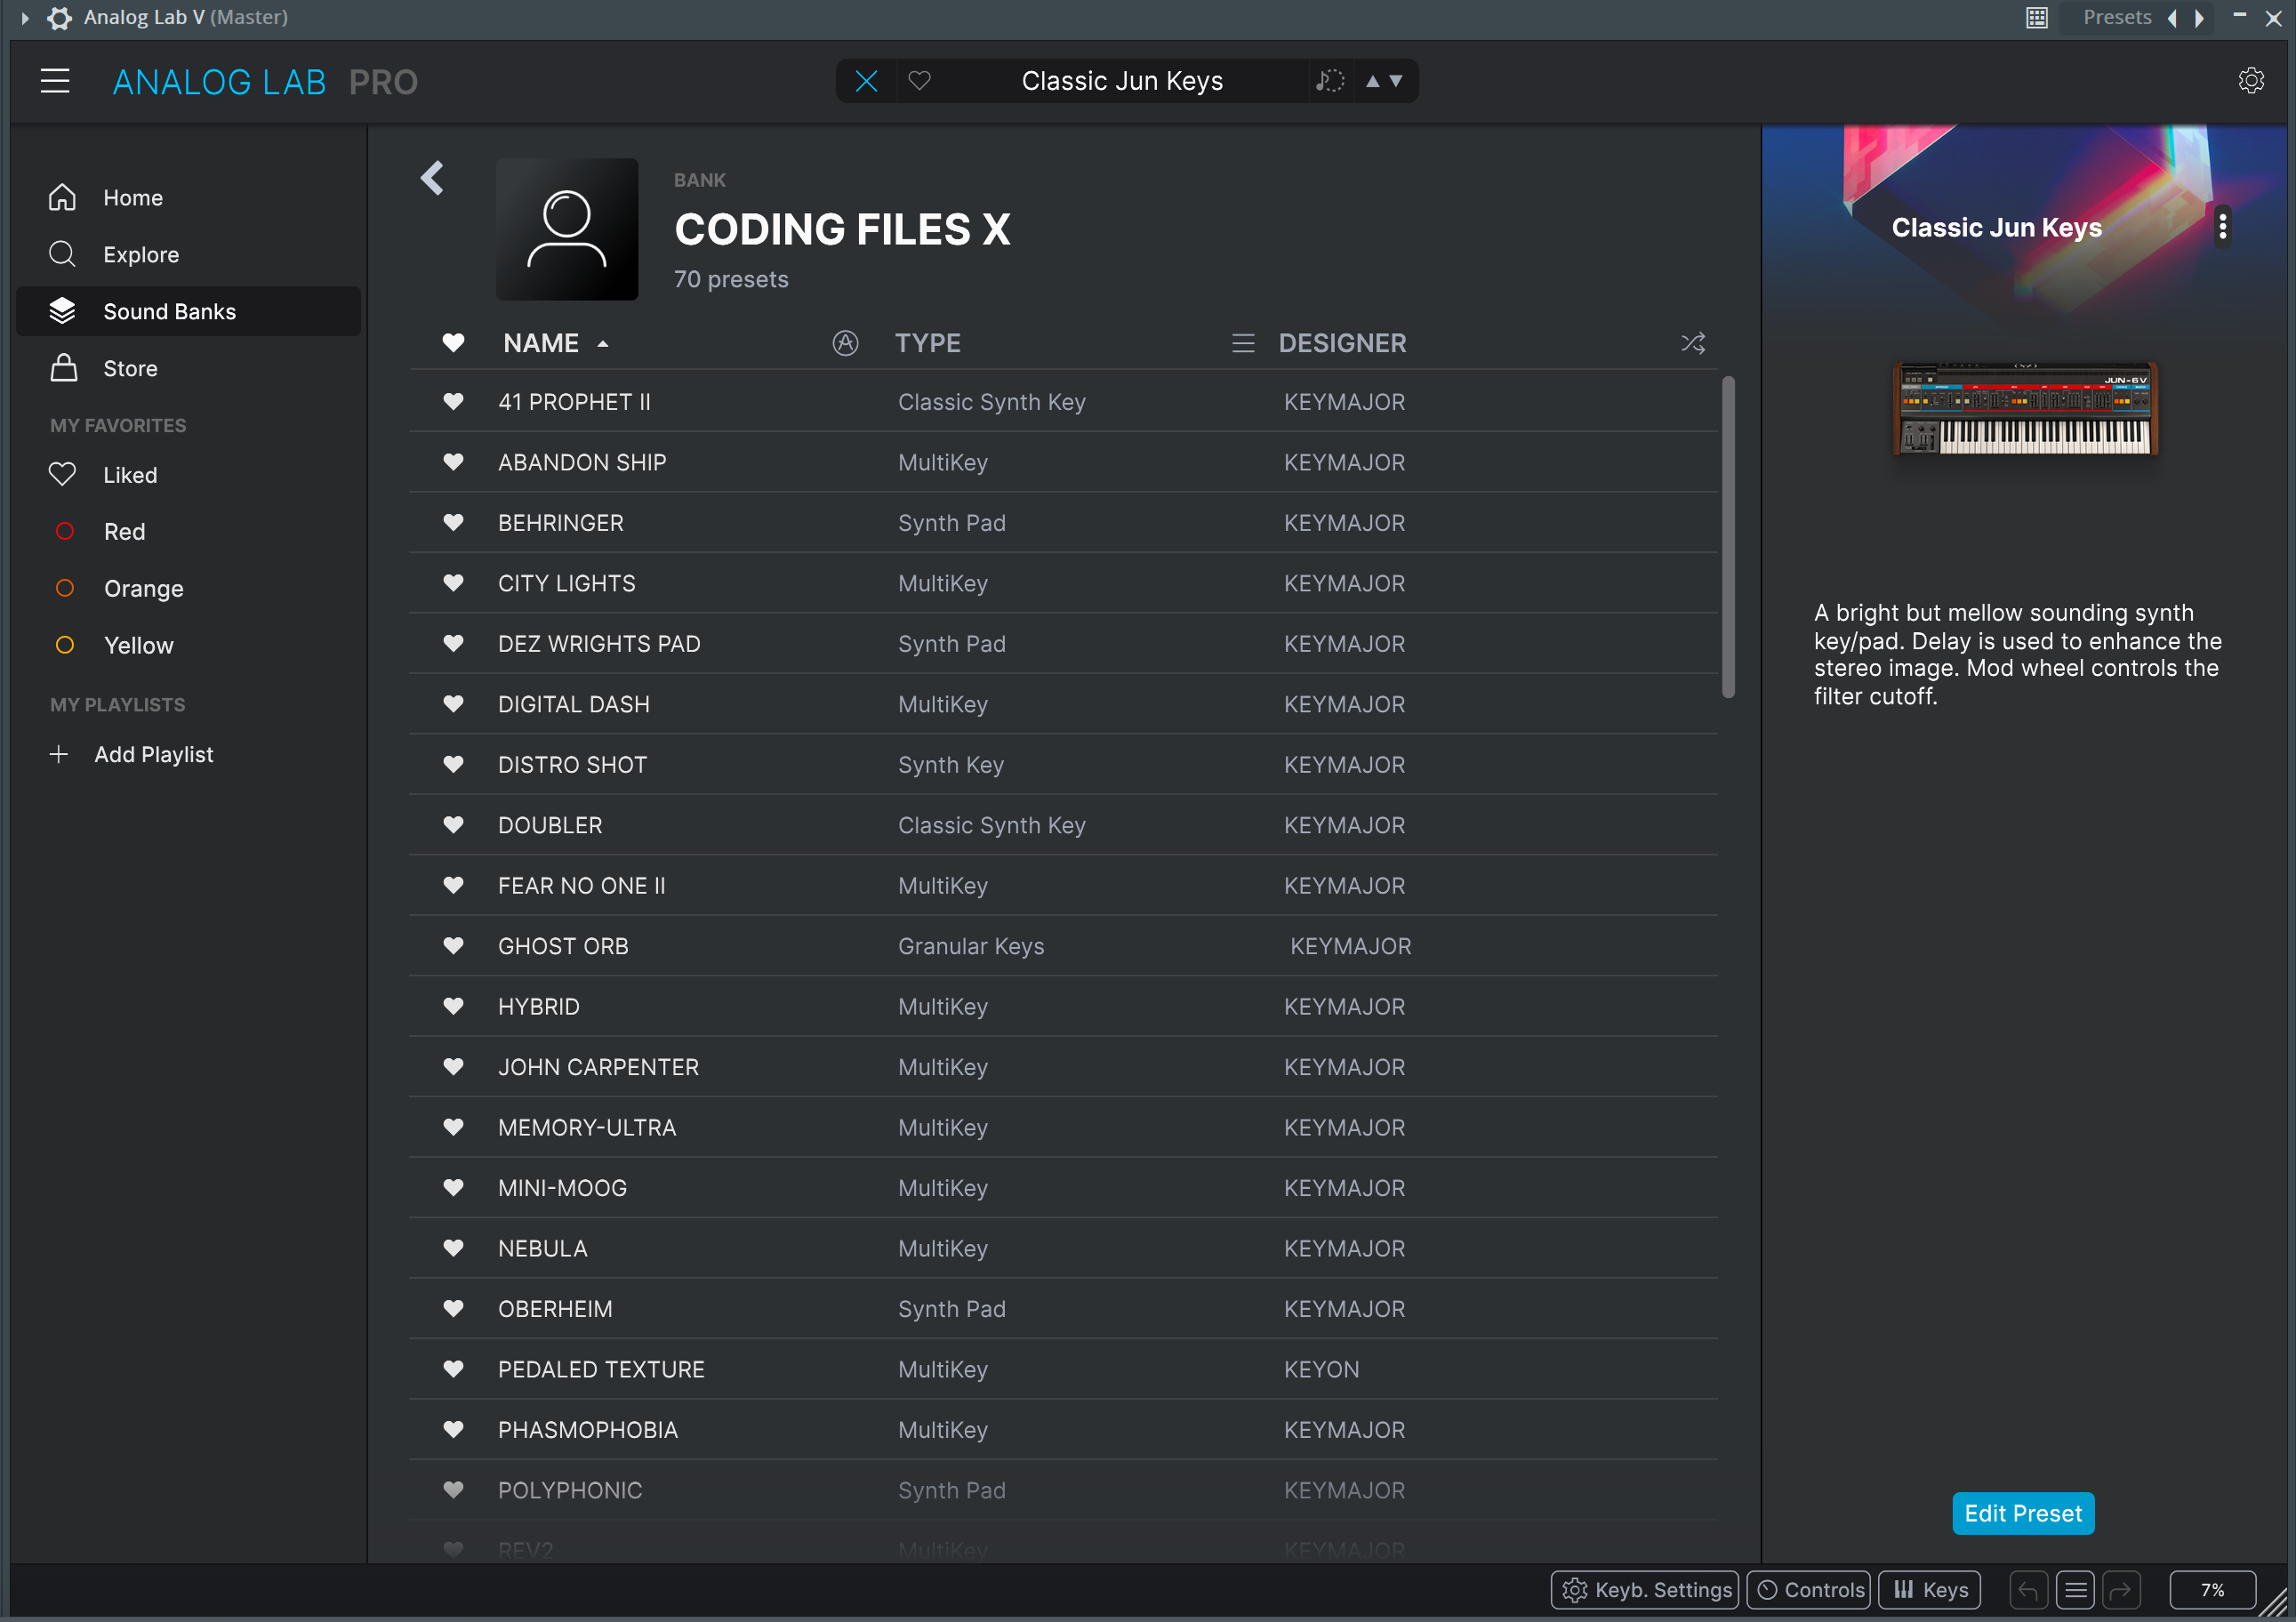Go to previous preset with up arrow

pos(1372,81)
